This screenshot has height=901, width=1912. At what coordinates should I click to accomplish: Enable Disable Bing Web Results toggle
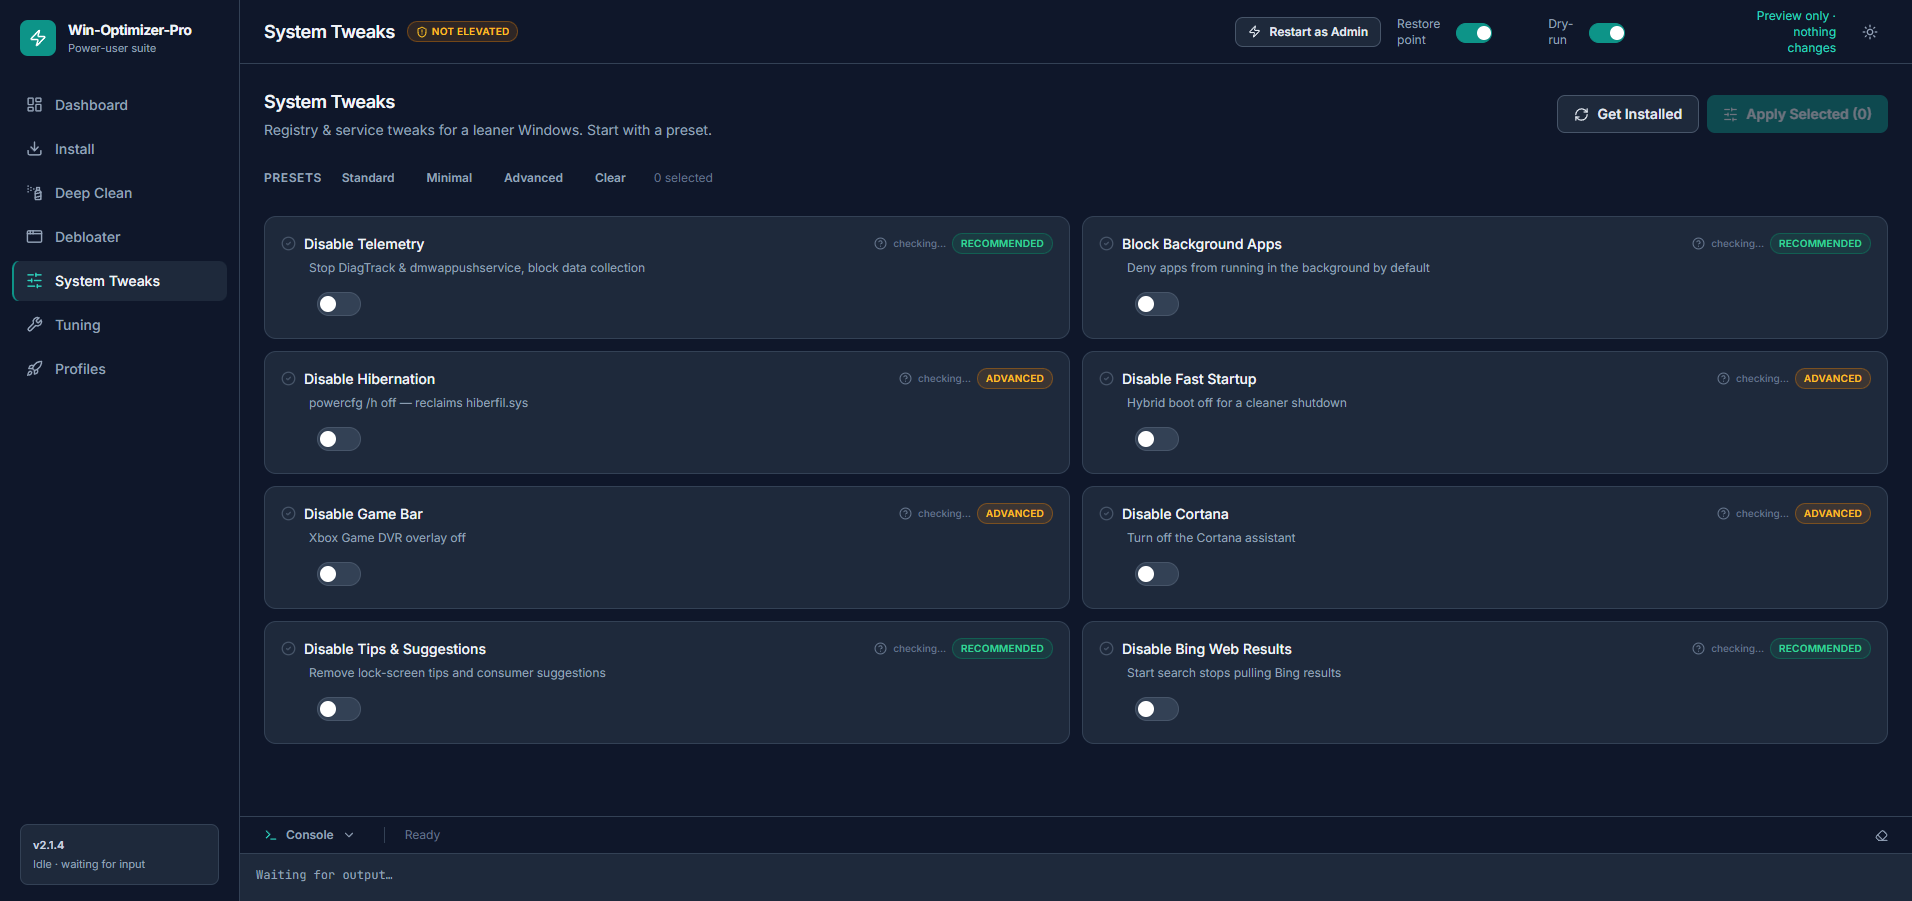pos(1157,709)
